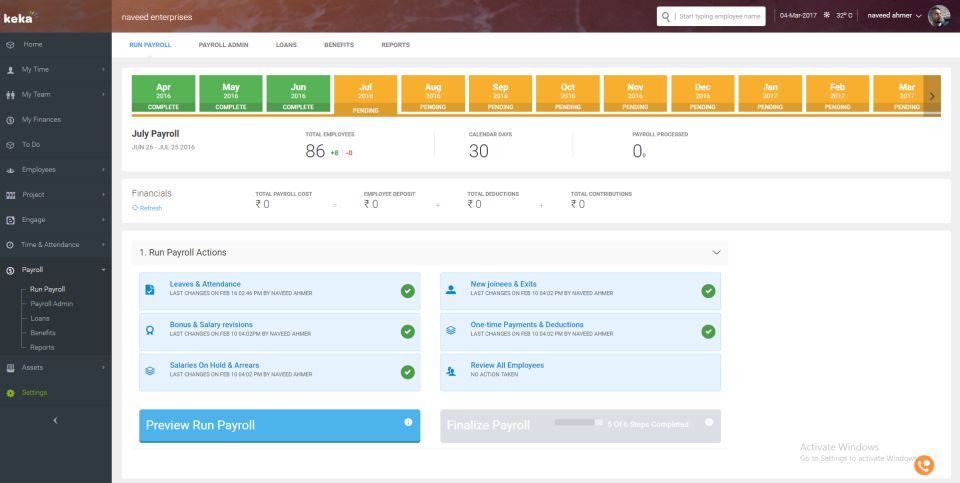Click the Salaries On Hold & Arrears checkmark
The image size is (960, 483).
click(407, 371)
